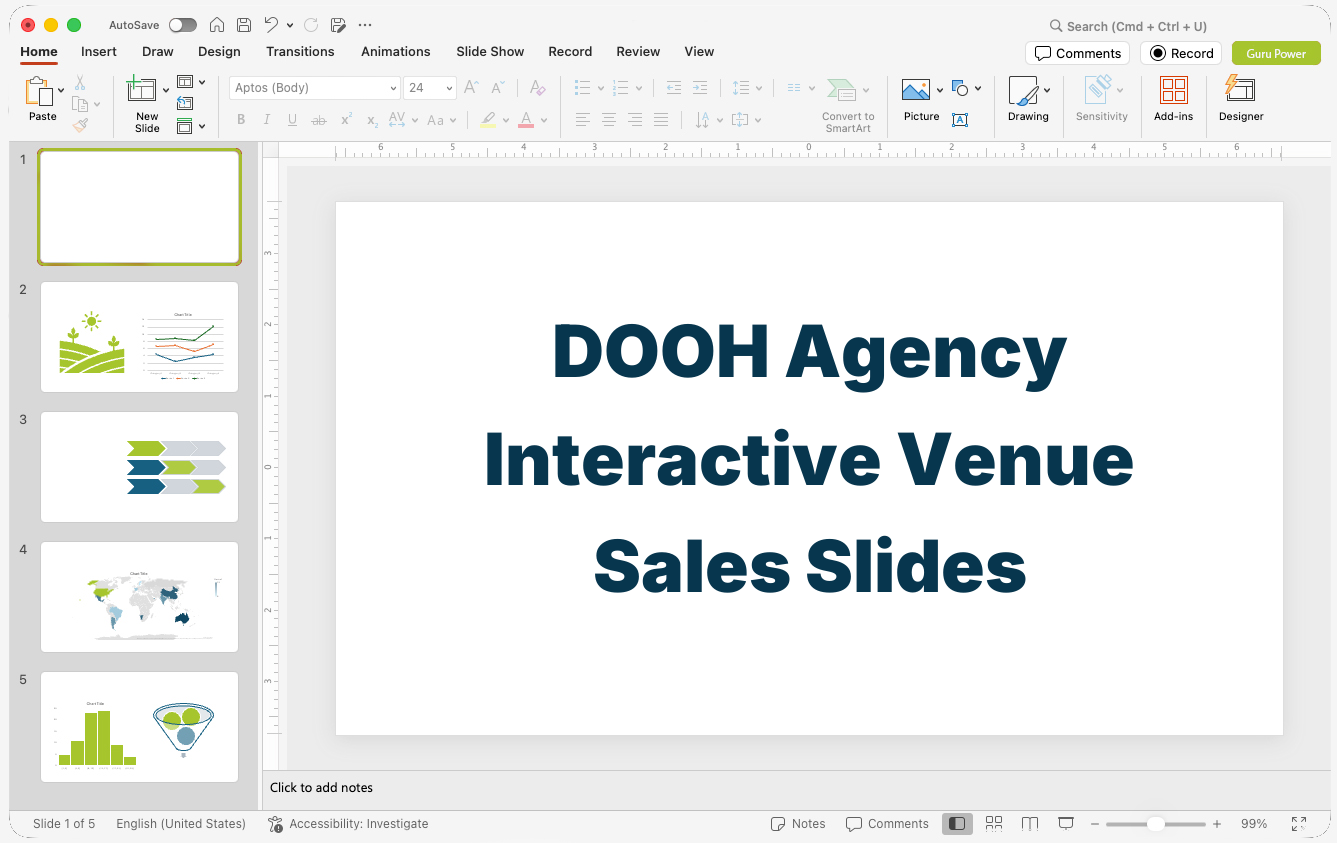Image resolution: width=1337 pixels, height=843 pixels.
Task: Open the Design tab
Action: tap(219, 52)
